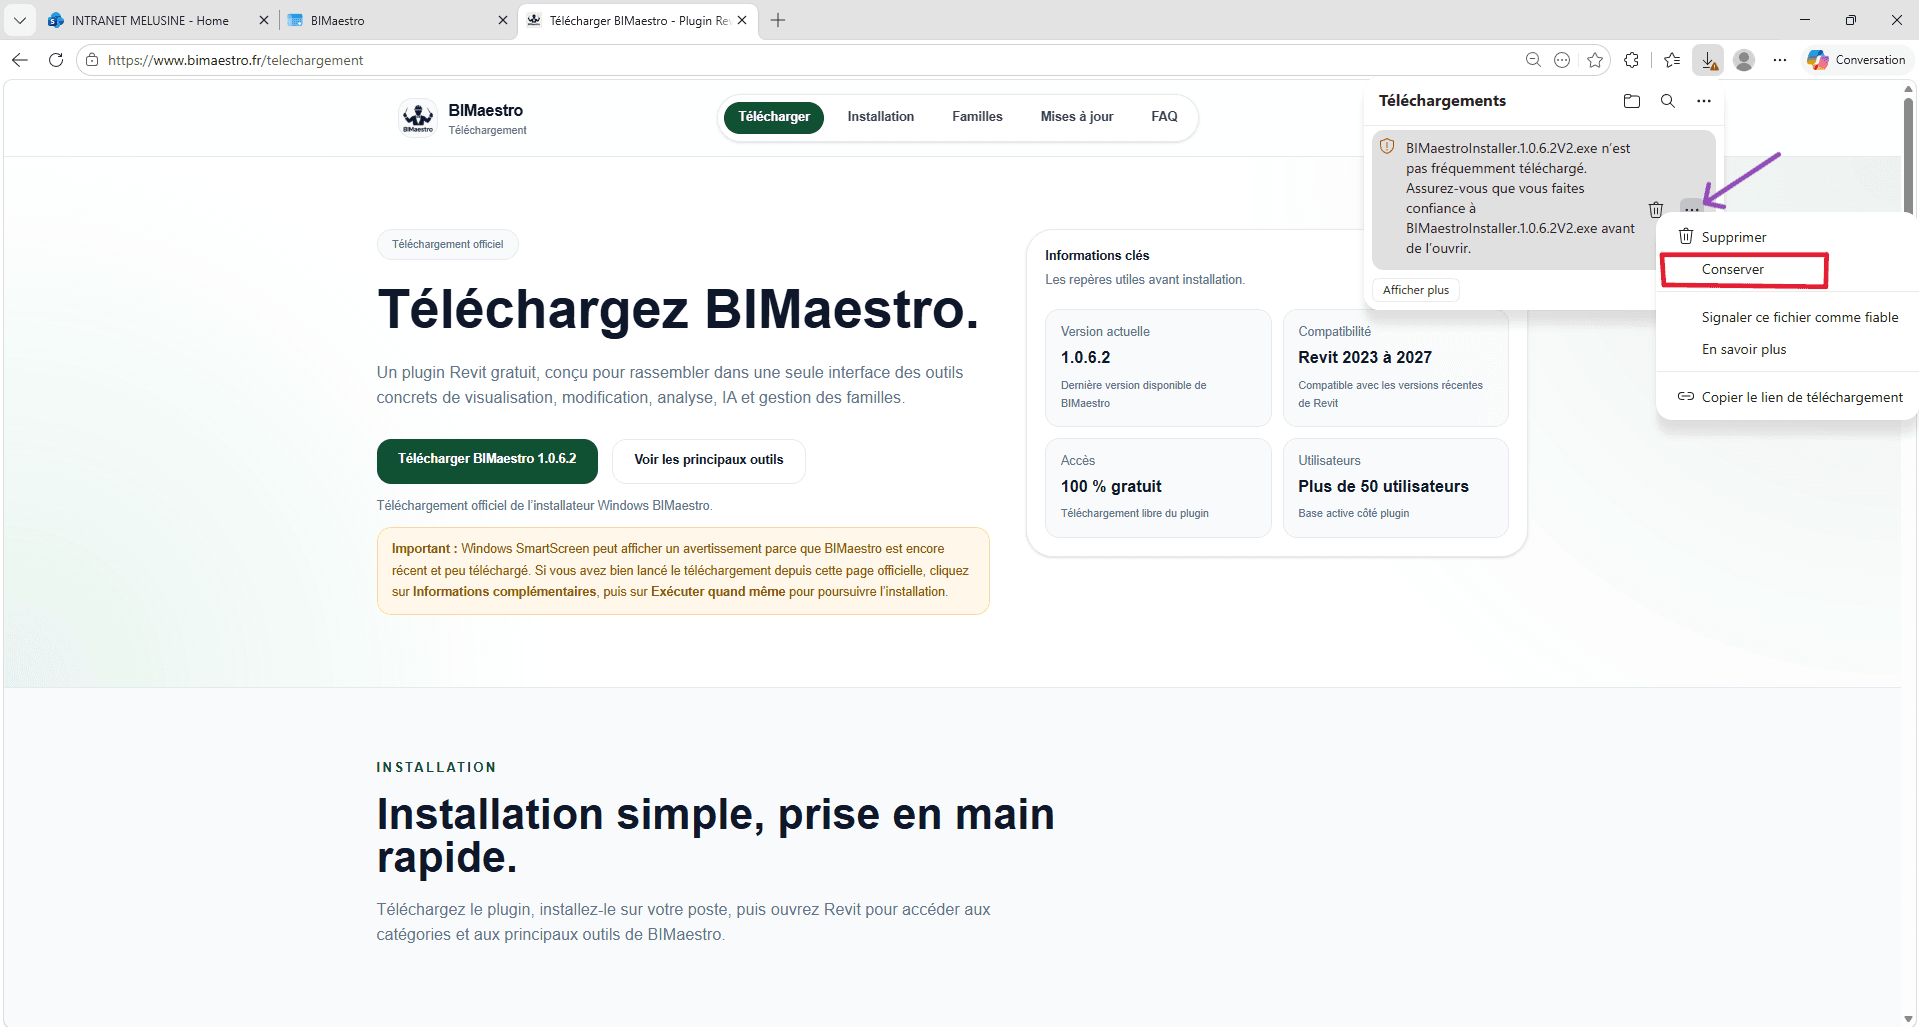Click the site info lock icon
Viewport: 1919px width, 1027px height.
92,60
